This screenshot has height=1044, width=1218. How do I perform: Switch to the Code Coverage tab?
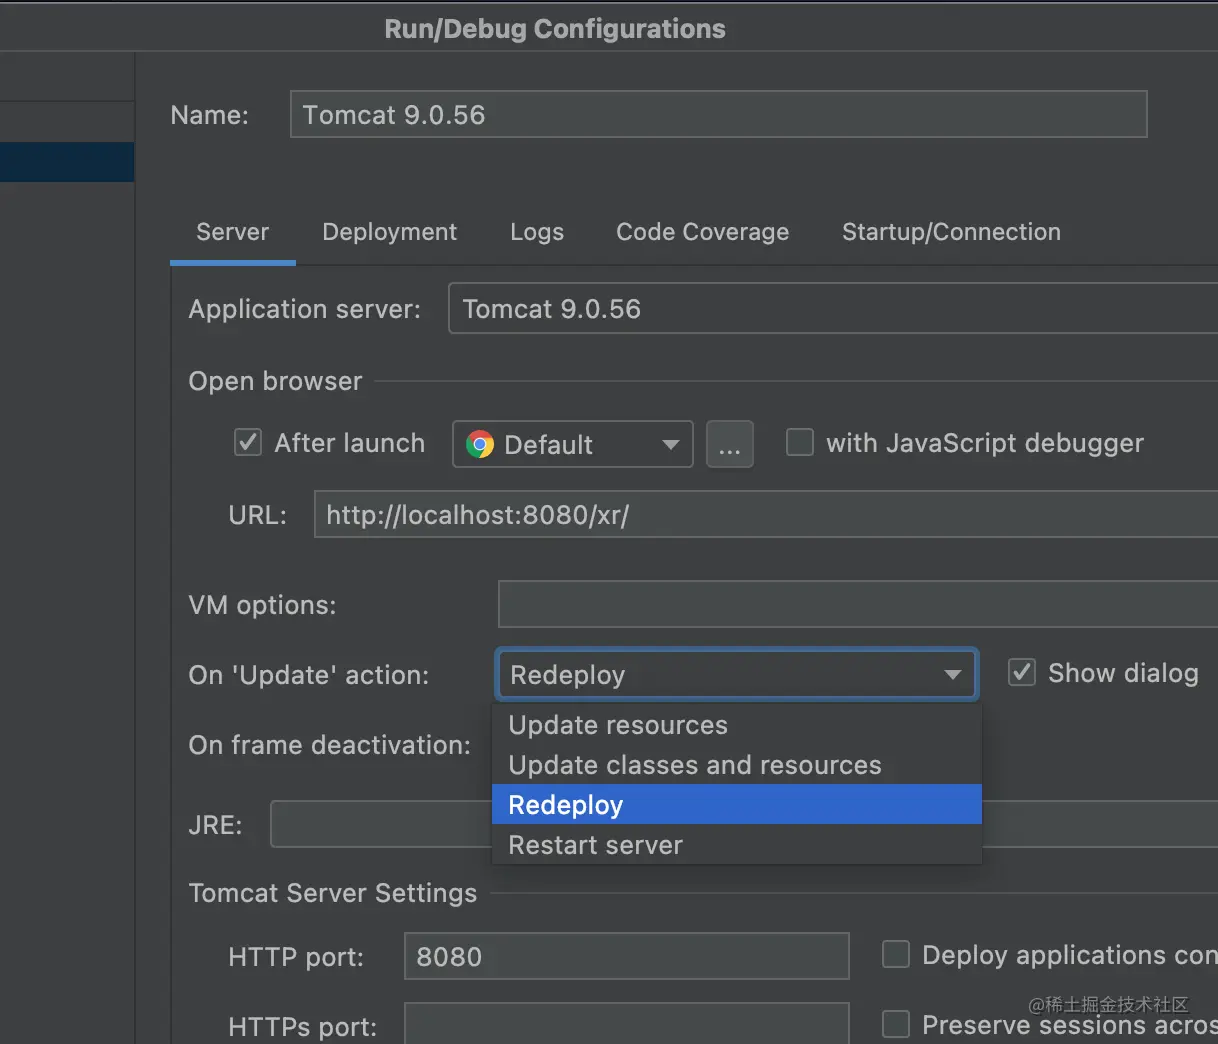click(x=702, y=232)
